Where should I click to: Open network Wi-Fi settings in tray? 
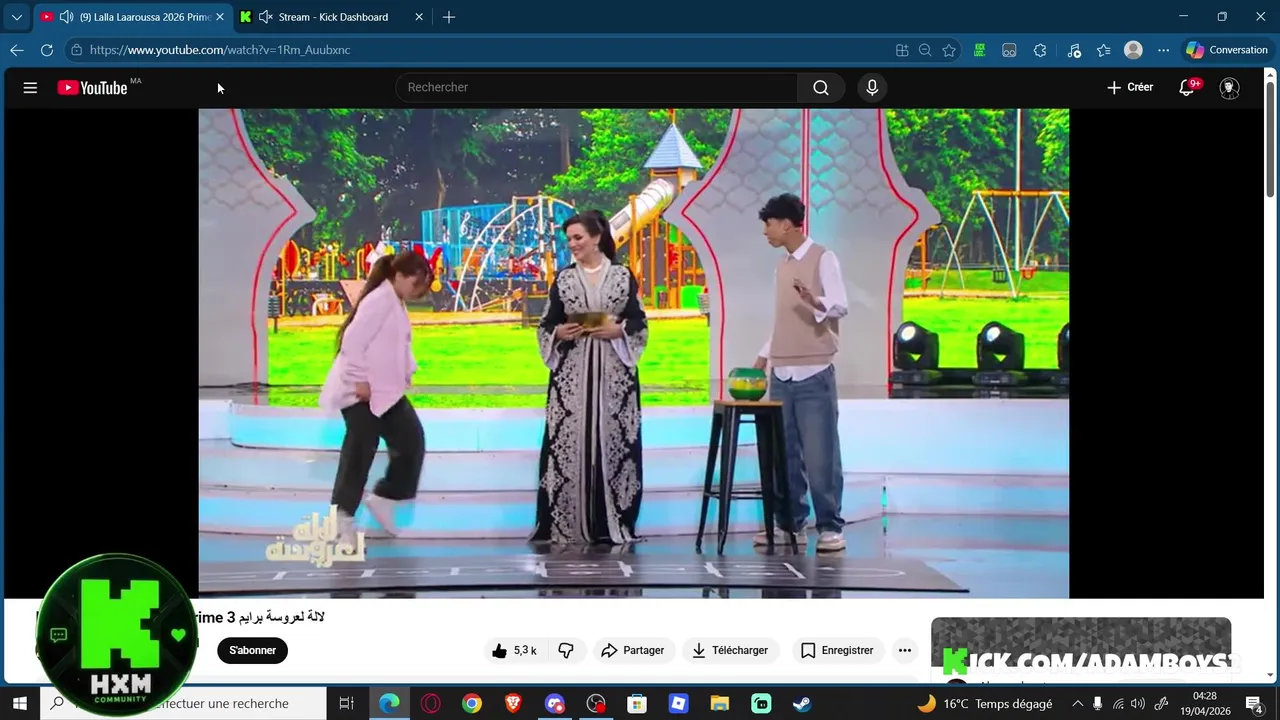pos(1118,704)
